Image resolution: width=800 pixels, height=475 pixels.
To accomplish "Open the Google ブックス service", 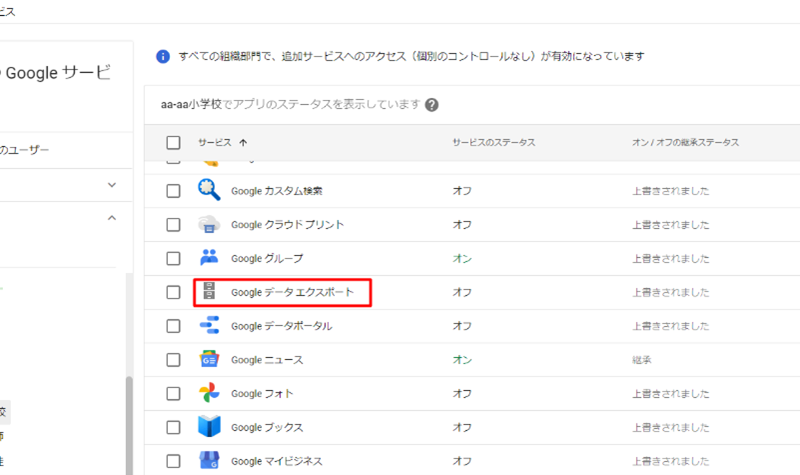I will pos(267,427).
